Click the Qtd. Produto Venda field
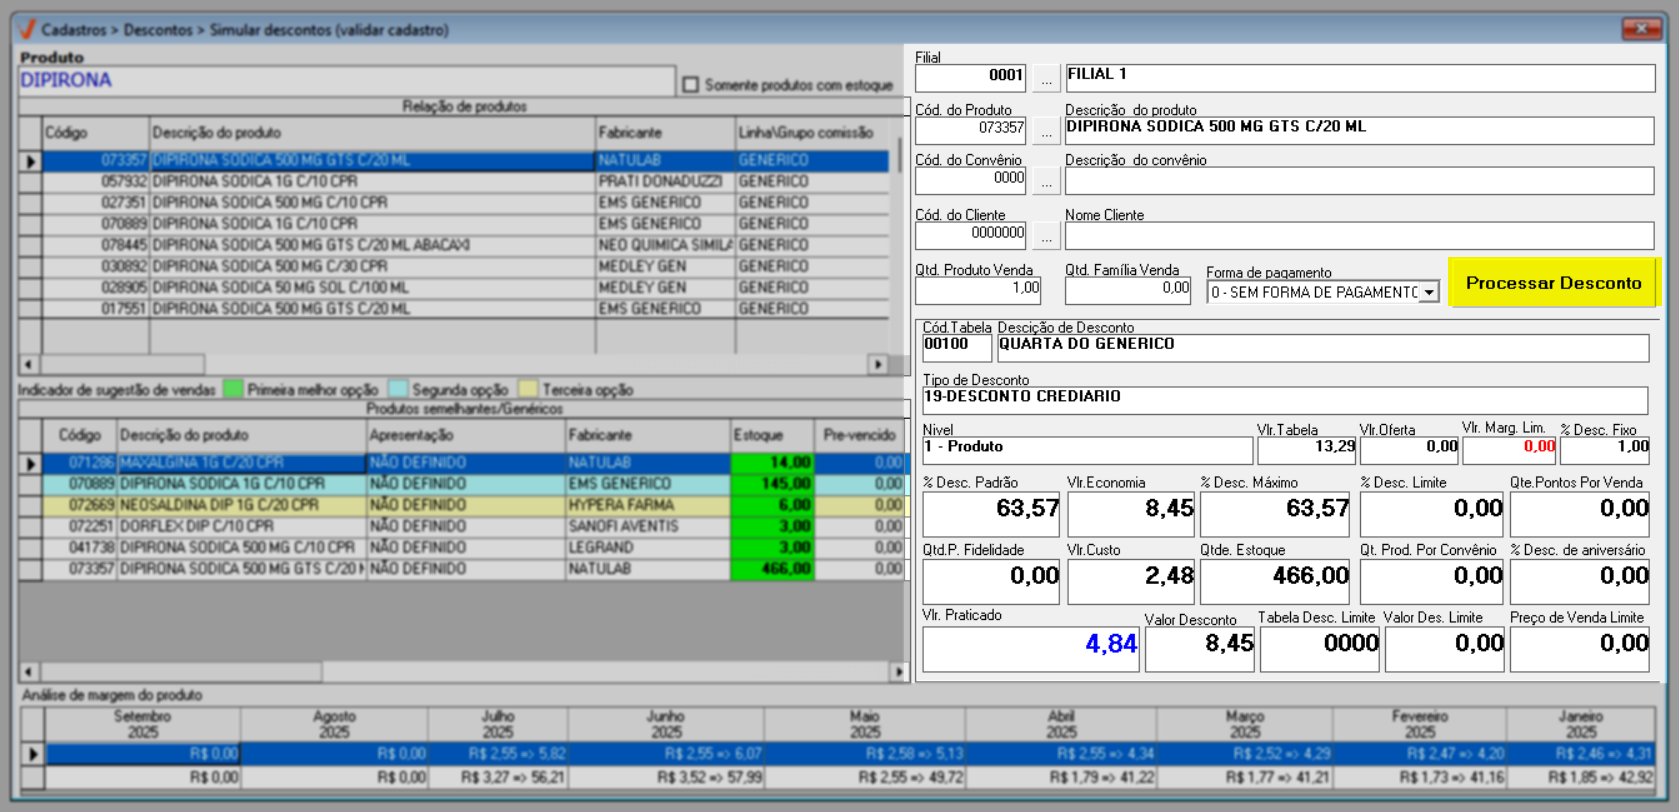The width and height of the screenshot is (1679, 812). pyautogui.click(x=977, y=289)
